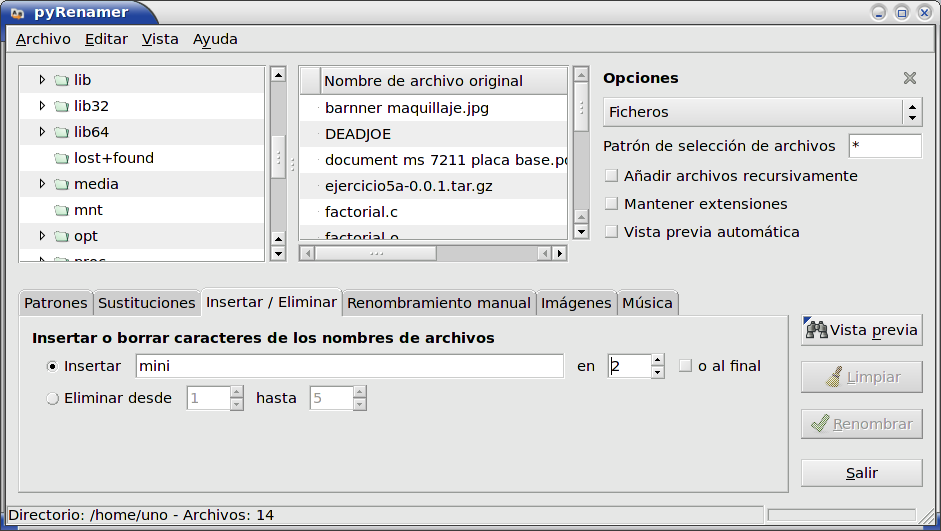941x531 pixels.
Task: Check the 'o al final' checkbox
Action: point(685,365)
